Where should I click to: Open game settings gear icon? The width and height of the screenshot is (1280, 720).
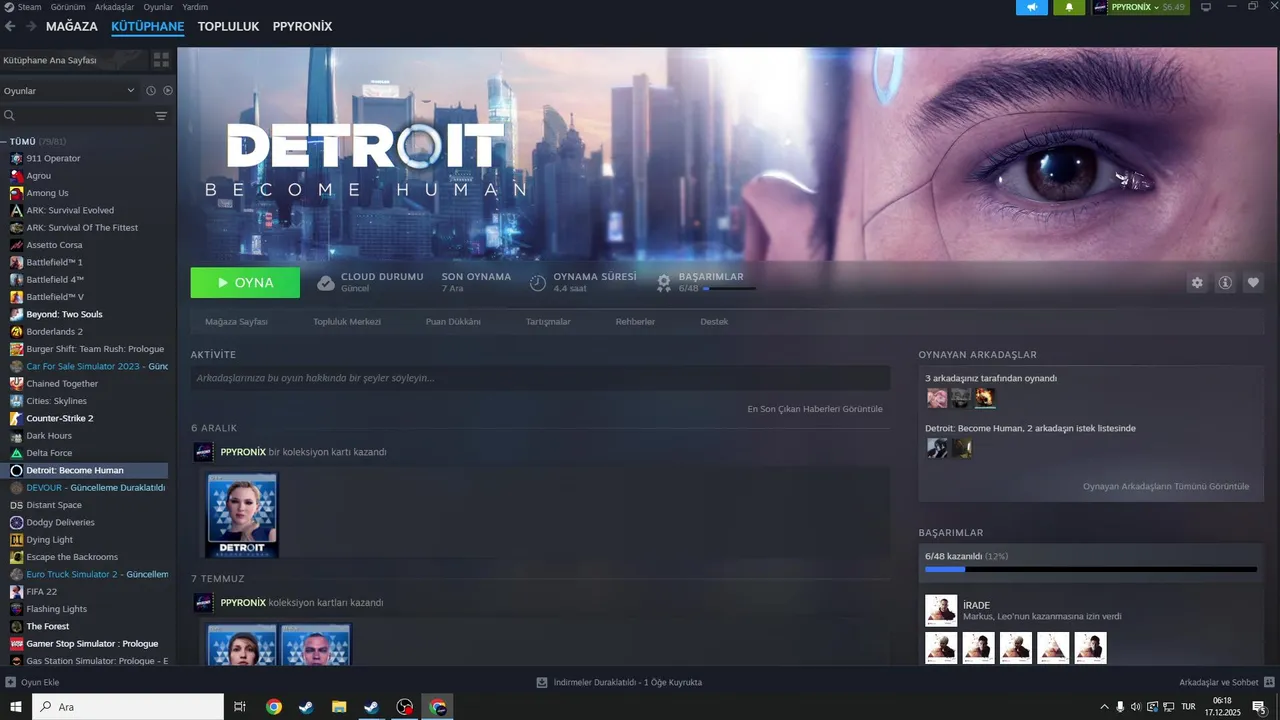click(x=1197, y=283)
